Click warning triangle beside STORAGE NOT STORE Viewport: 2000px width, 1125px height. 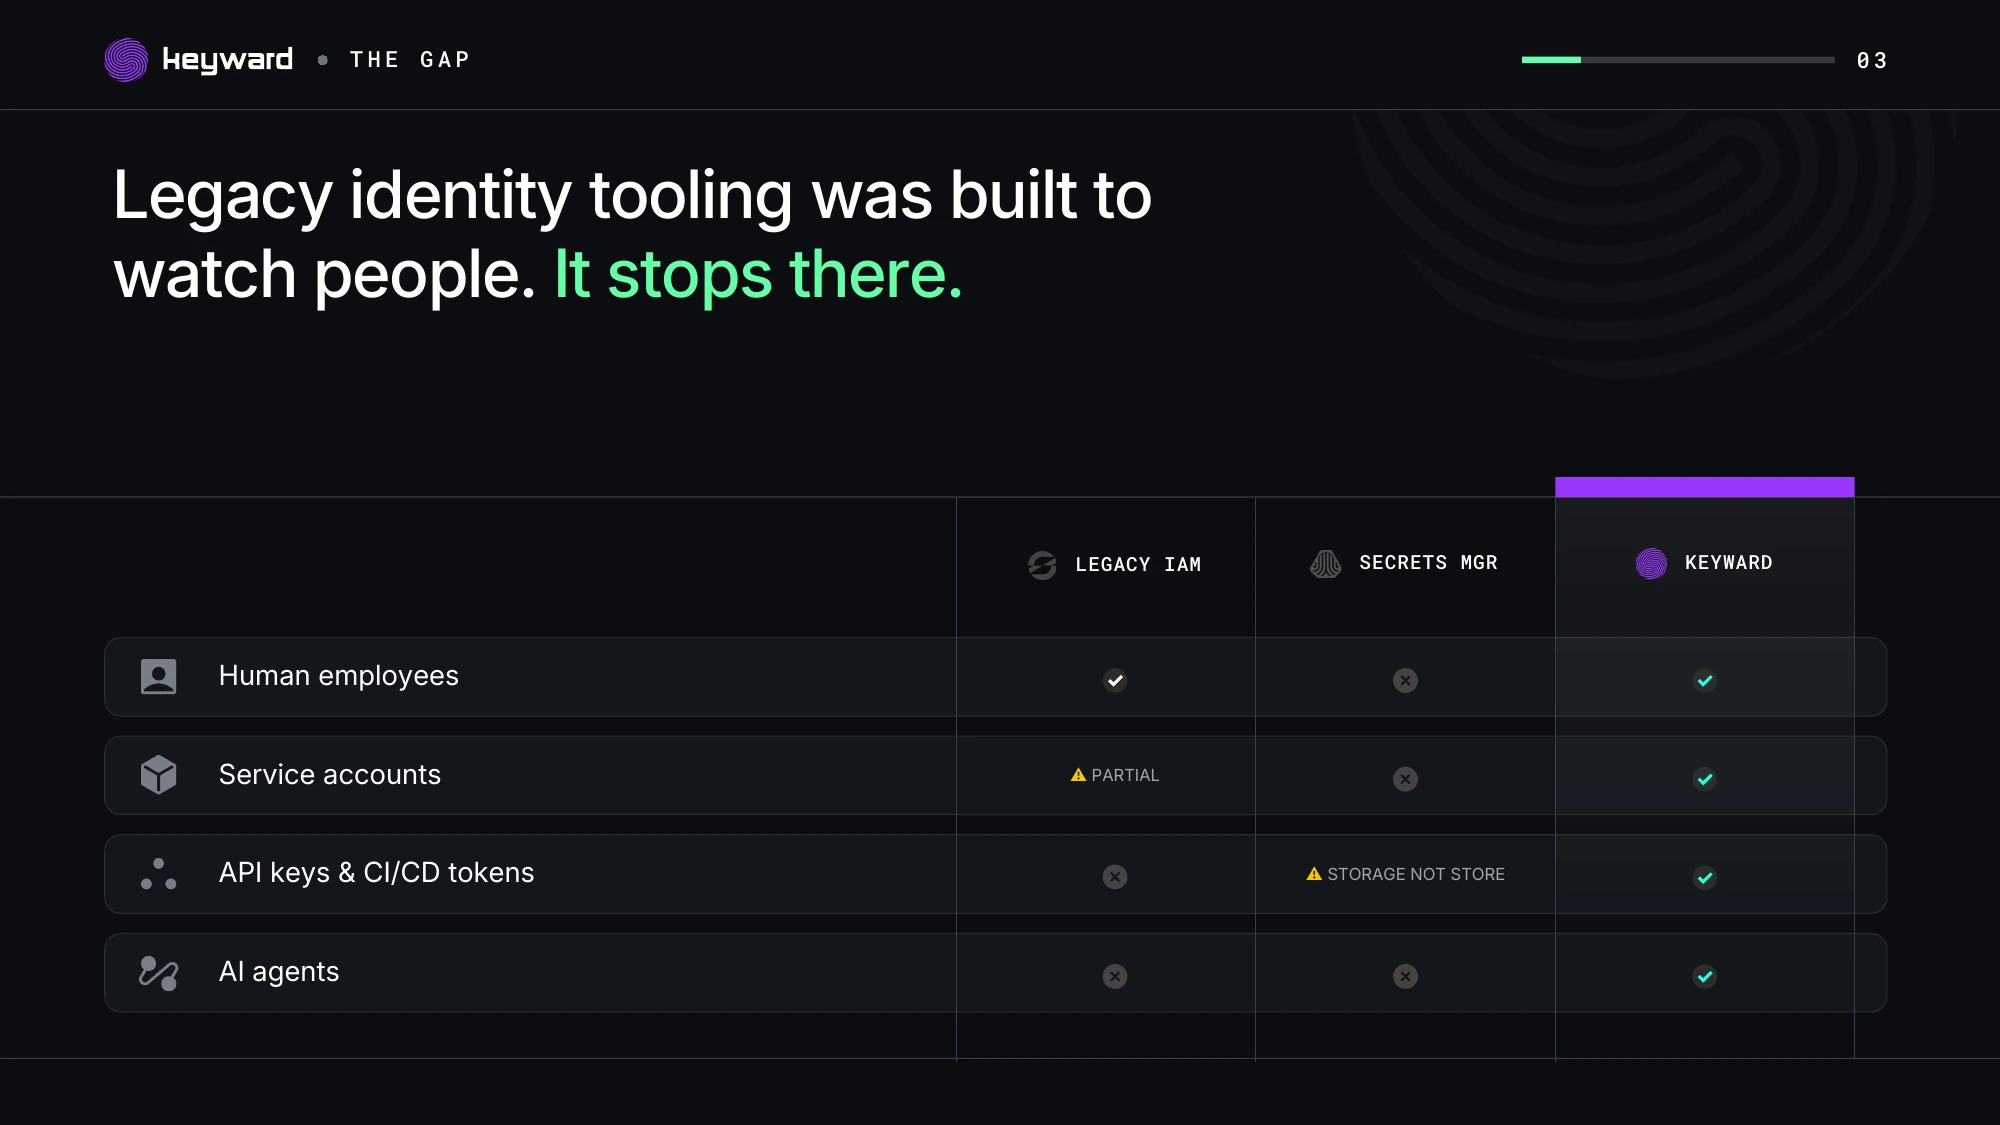coord(1314,874)
